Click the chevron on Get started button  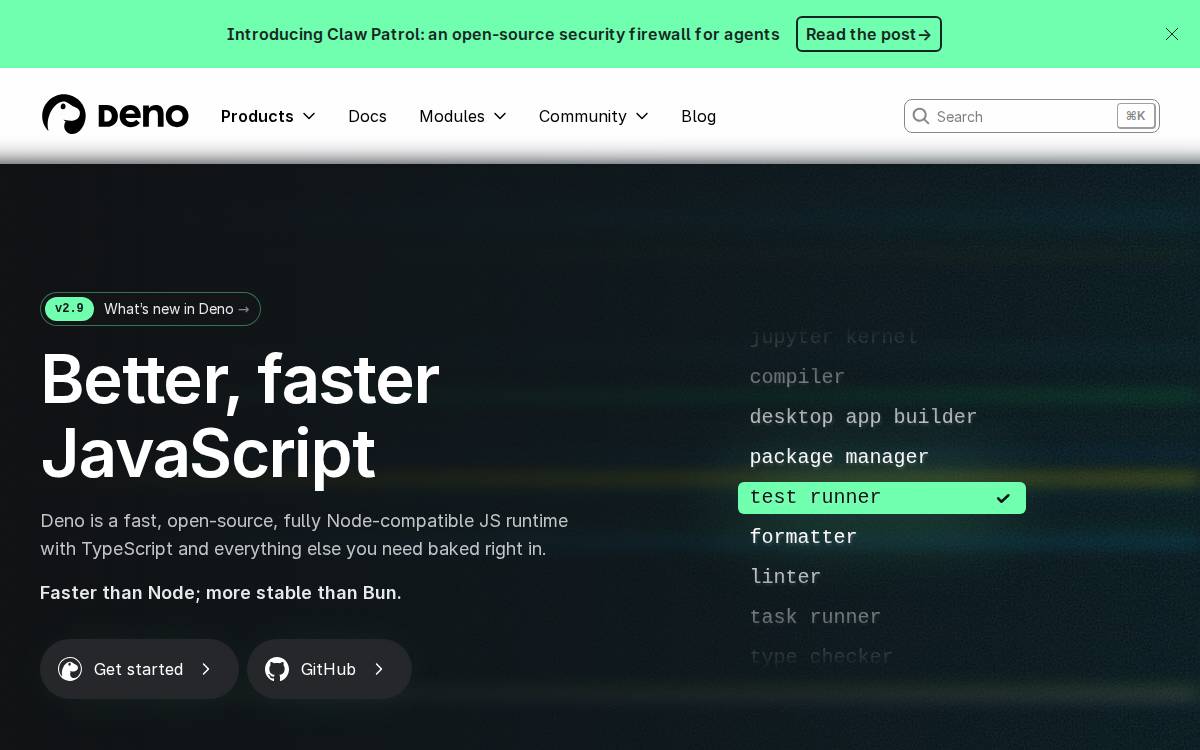(206, 669)
